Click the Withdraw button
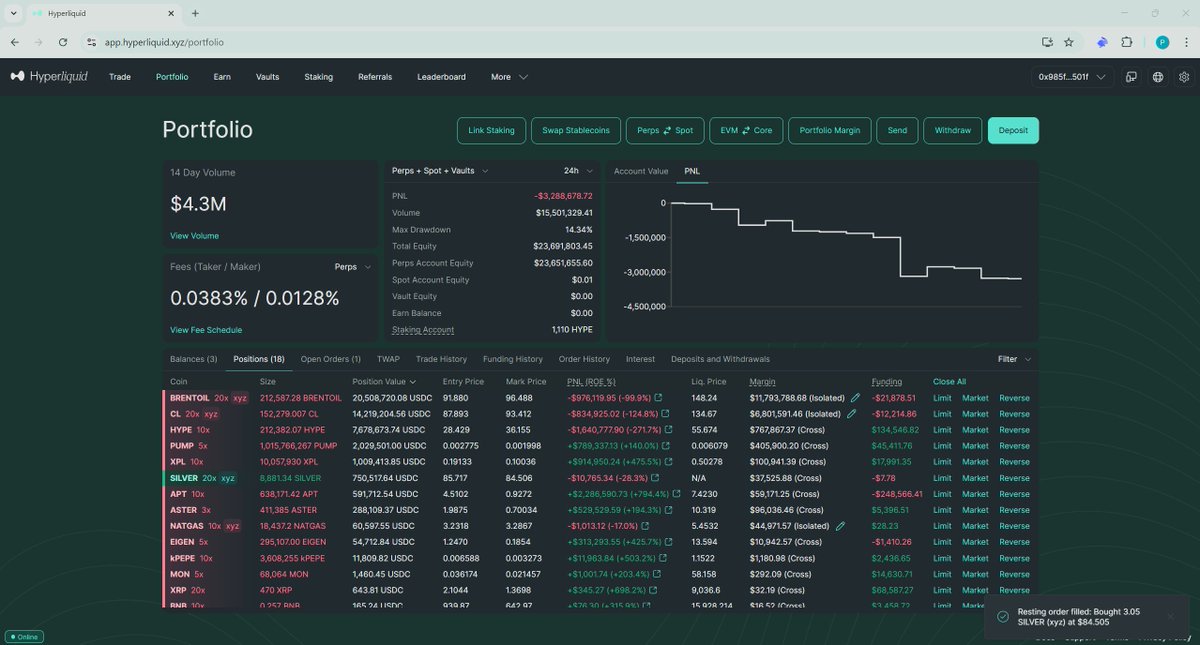 [x=953, y=130]
